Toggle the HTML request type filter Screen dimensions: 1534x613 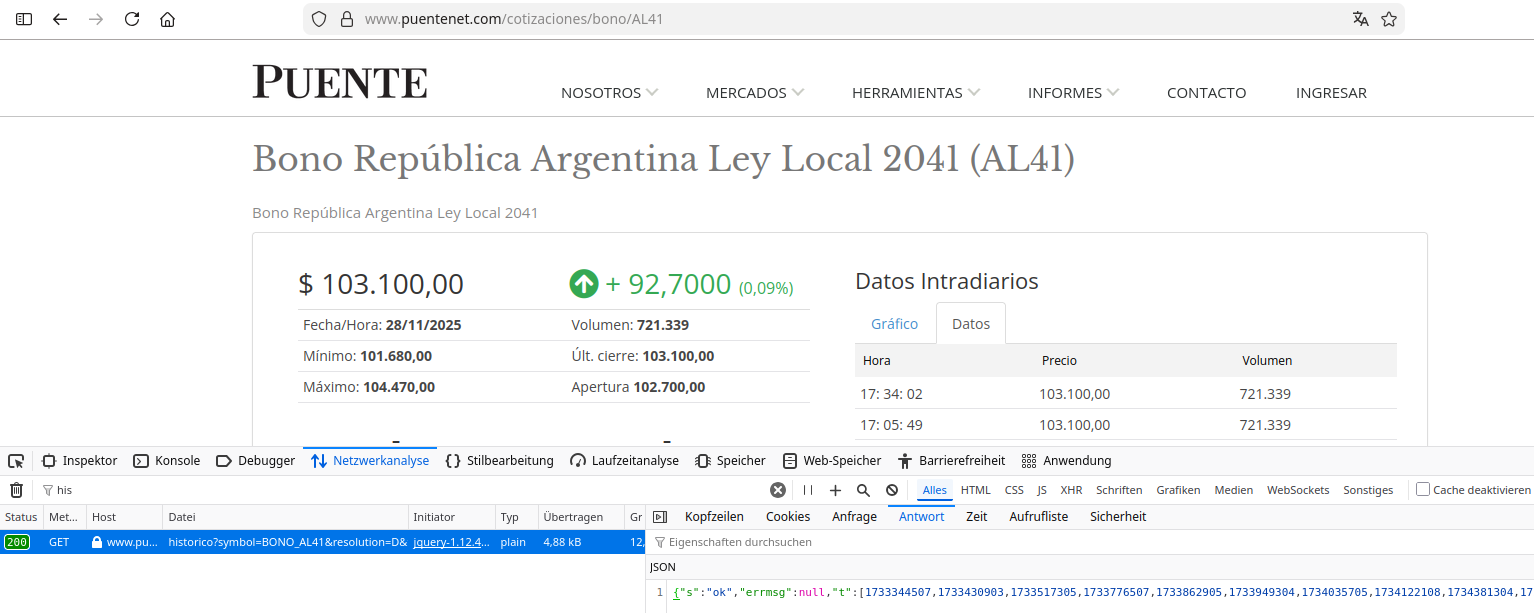(x=975, y=490)
